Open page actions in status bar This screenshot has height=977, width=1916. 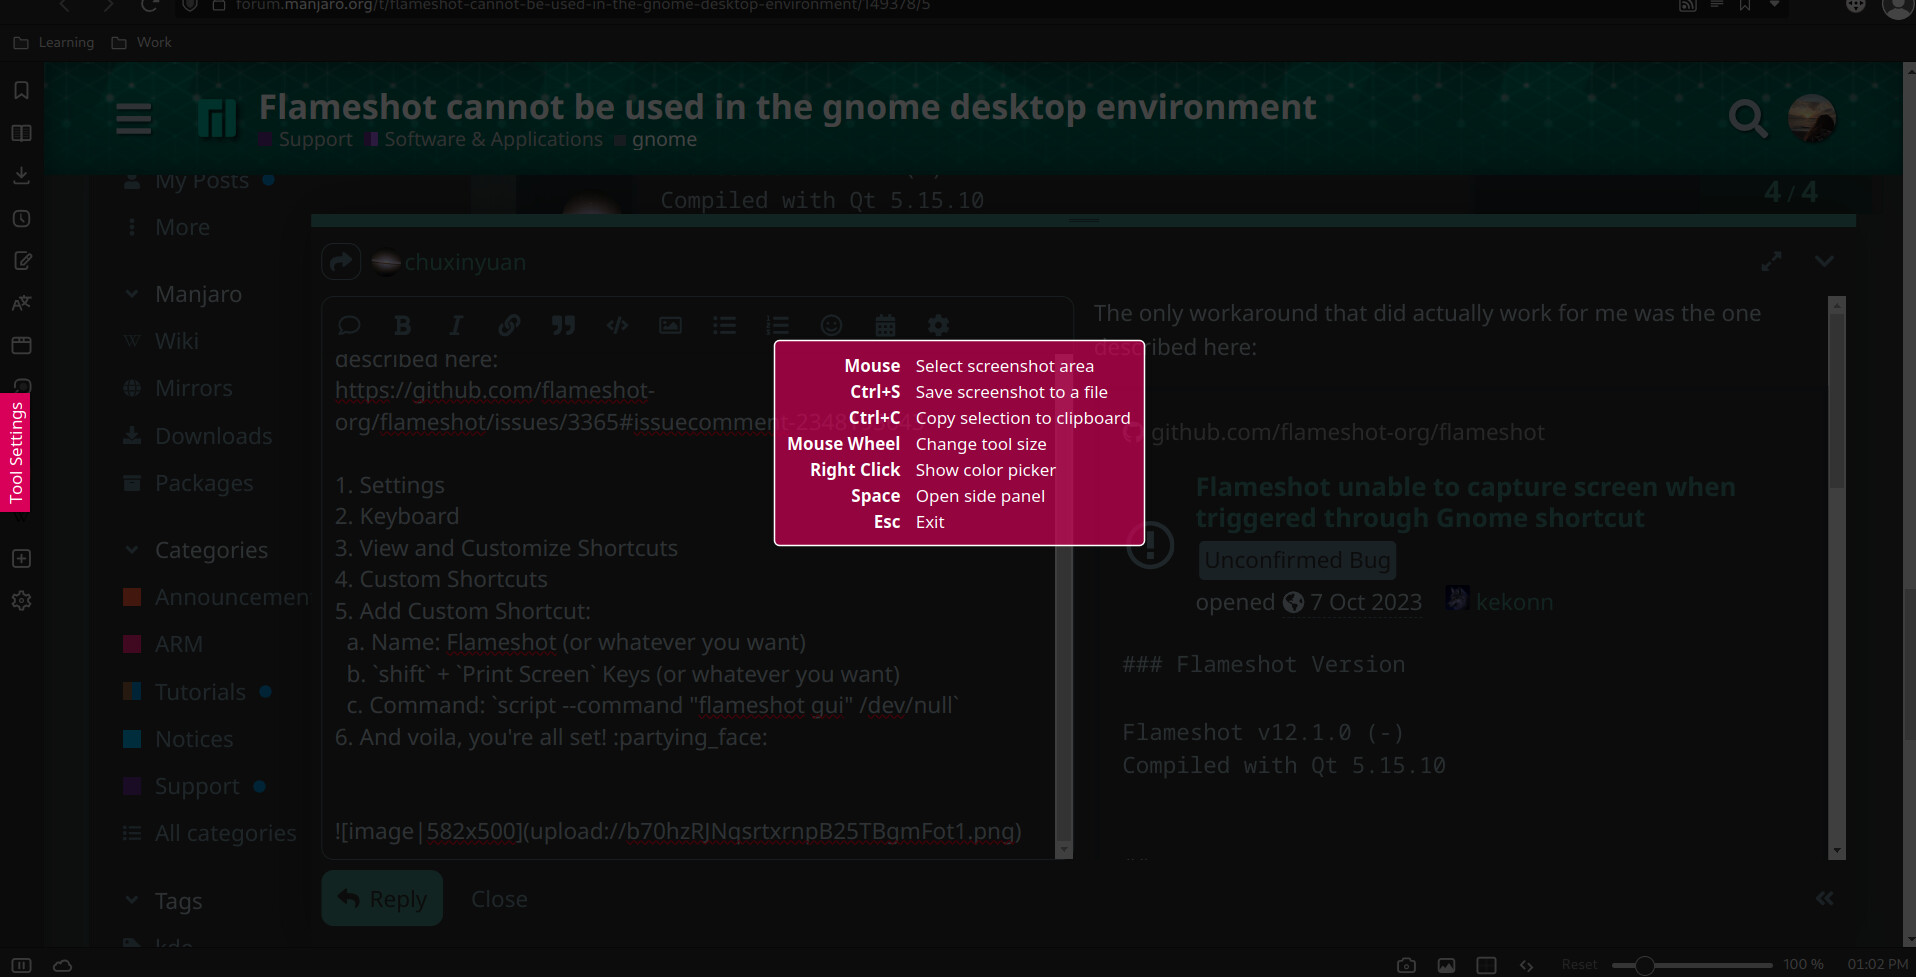tap(1526, 965)
